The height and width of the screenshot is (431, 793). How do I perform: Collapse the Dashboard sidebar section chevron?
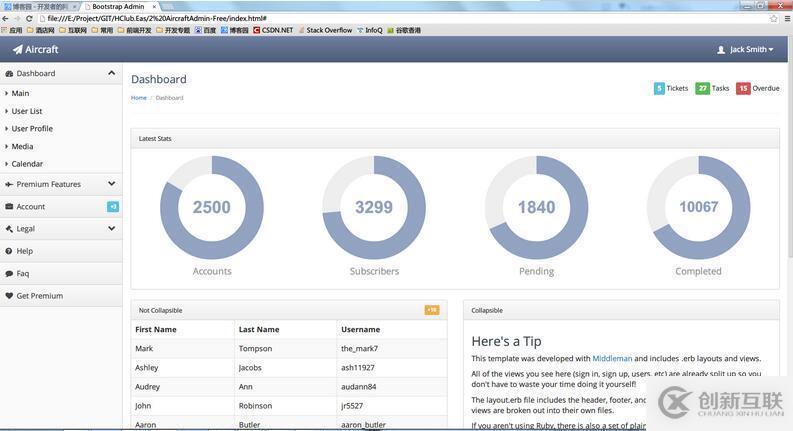[x=111, y=73]
